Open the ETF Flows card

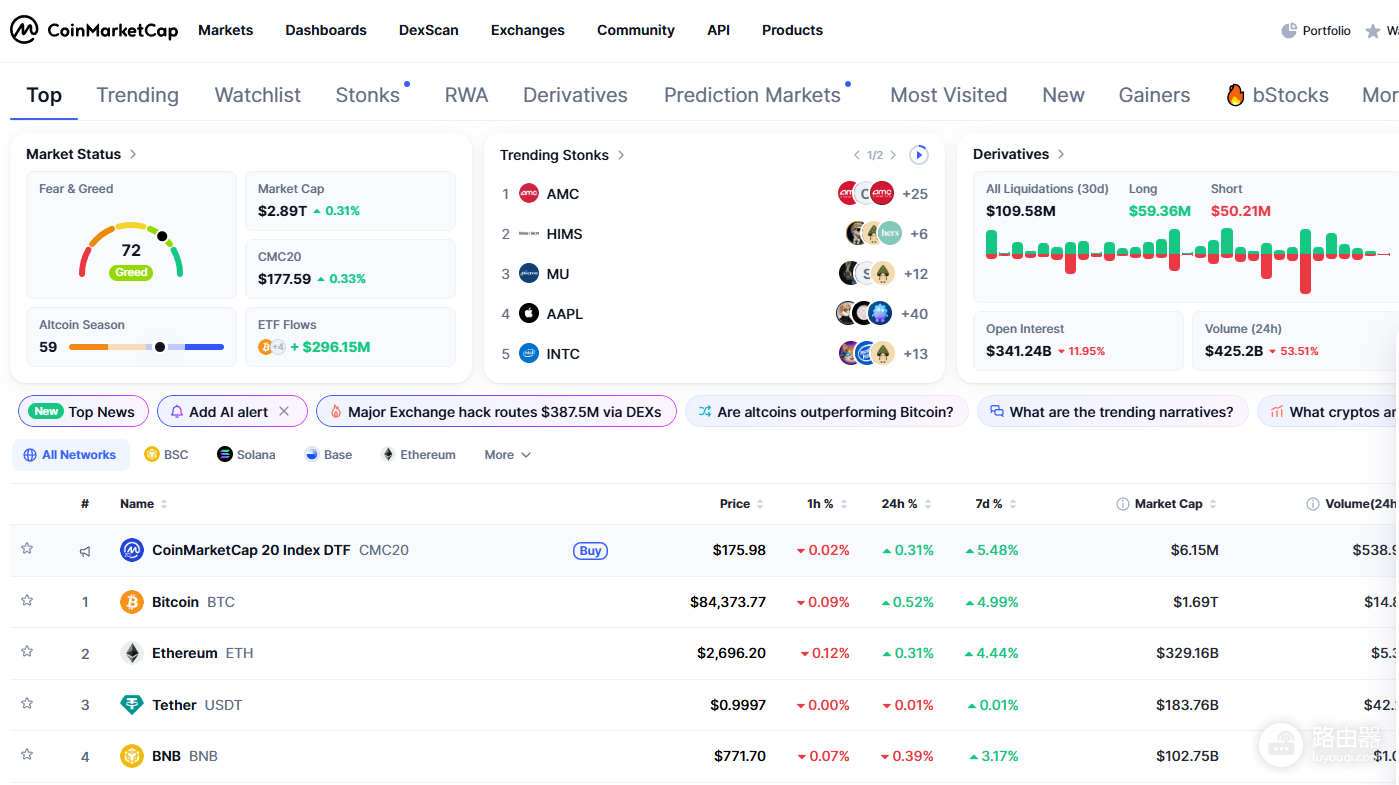(350, 337)
